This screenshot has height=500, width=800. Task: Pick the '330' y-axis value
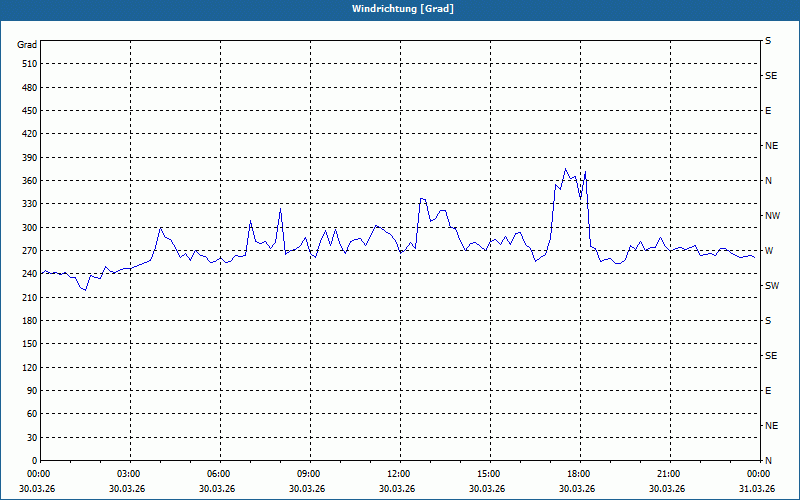pos(30,204)
